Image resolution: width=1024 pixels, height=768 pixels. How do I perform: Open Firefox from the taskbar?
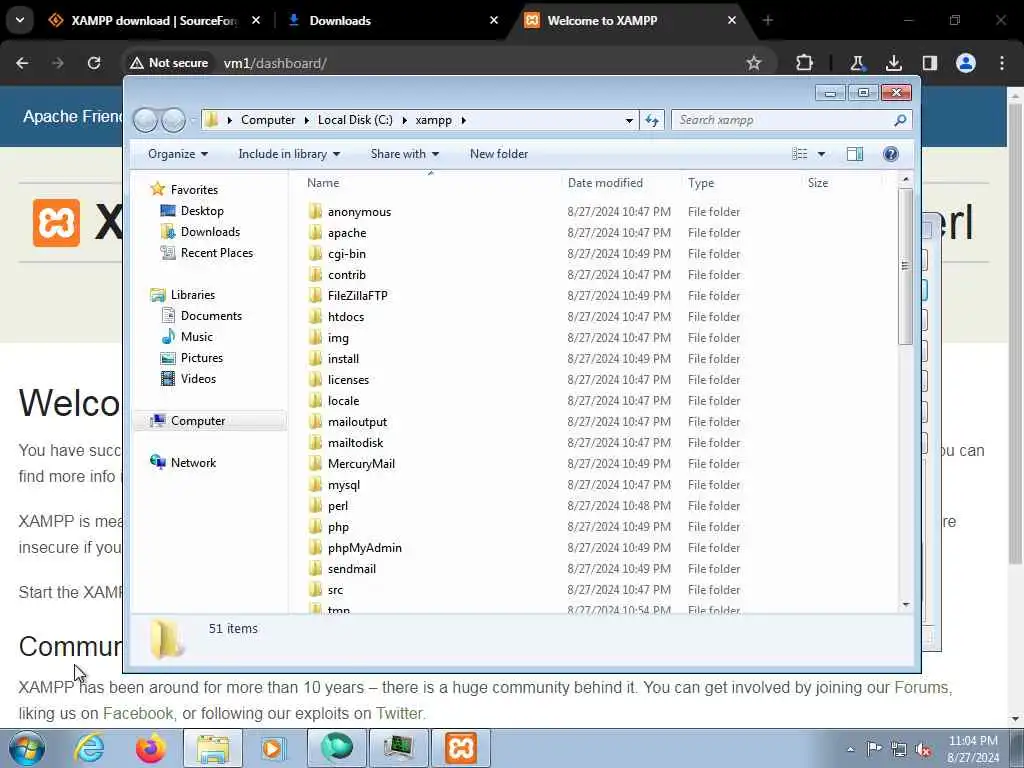[151, 748]
